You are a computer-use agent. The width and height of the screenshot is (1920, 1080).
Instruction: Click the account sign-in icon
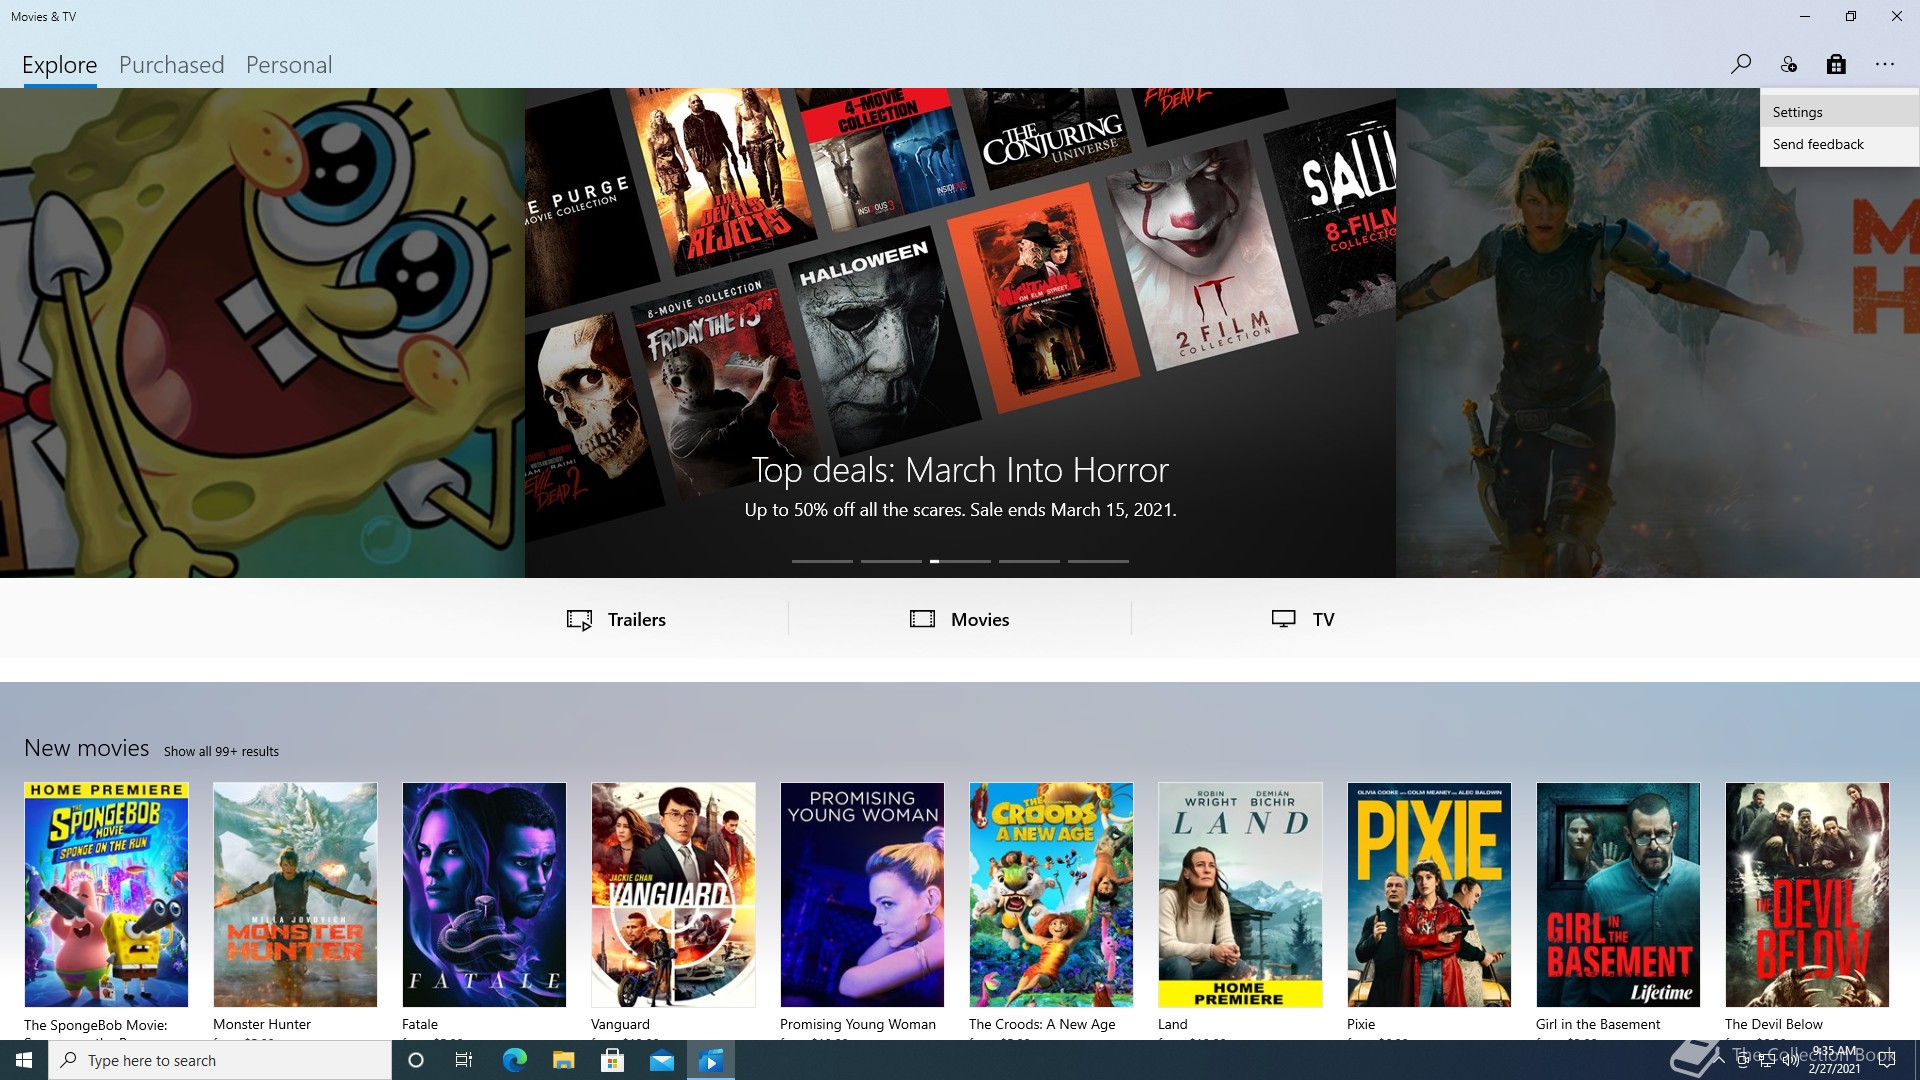click(x=1788, y=65)
